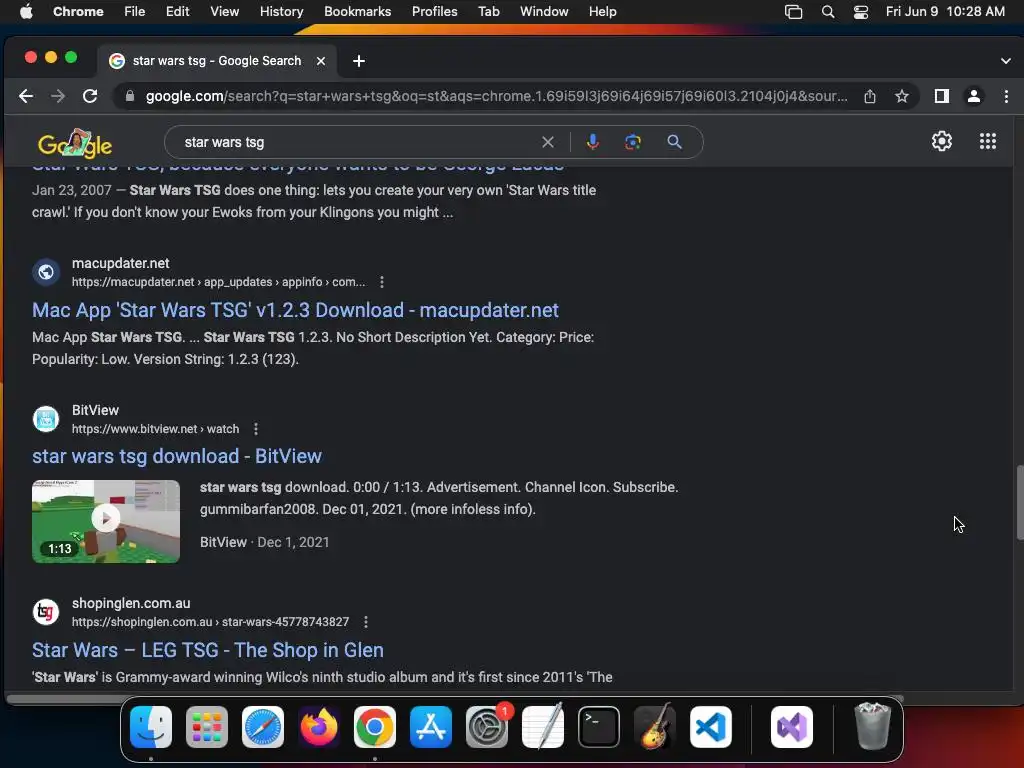The width and height of the screenshot is (1024, 768).
Task: Launch Safari from the Dock
Action: coord(263,727)
